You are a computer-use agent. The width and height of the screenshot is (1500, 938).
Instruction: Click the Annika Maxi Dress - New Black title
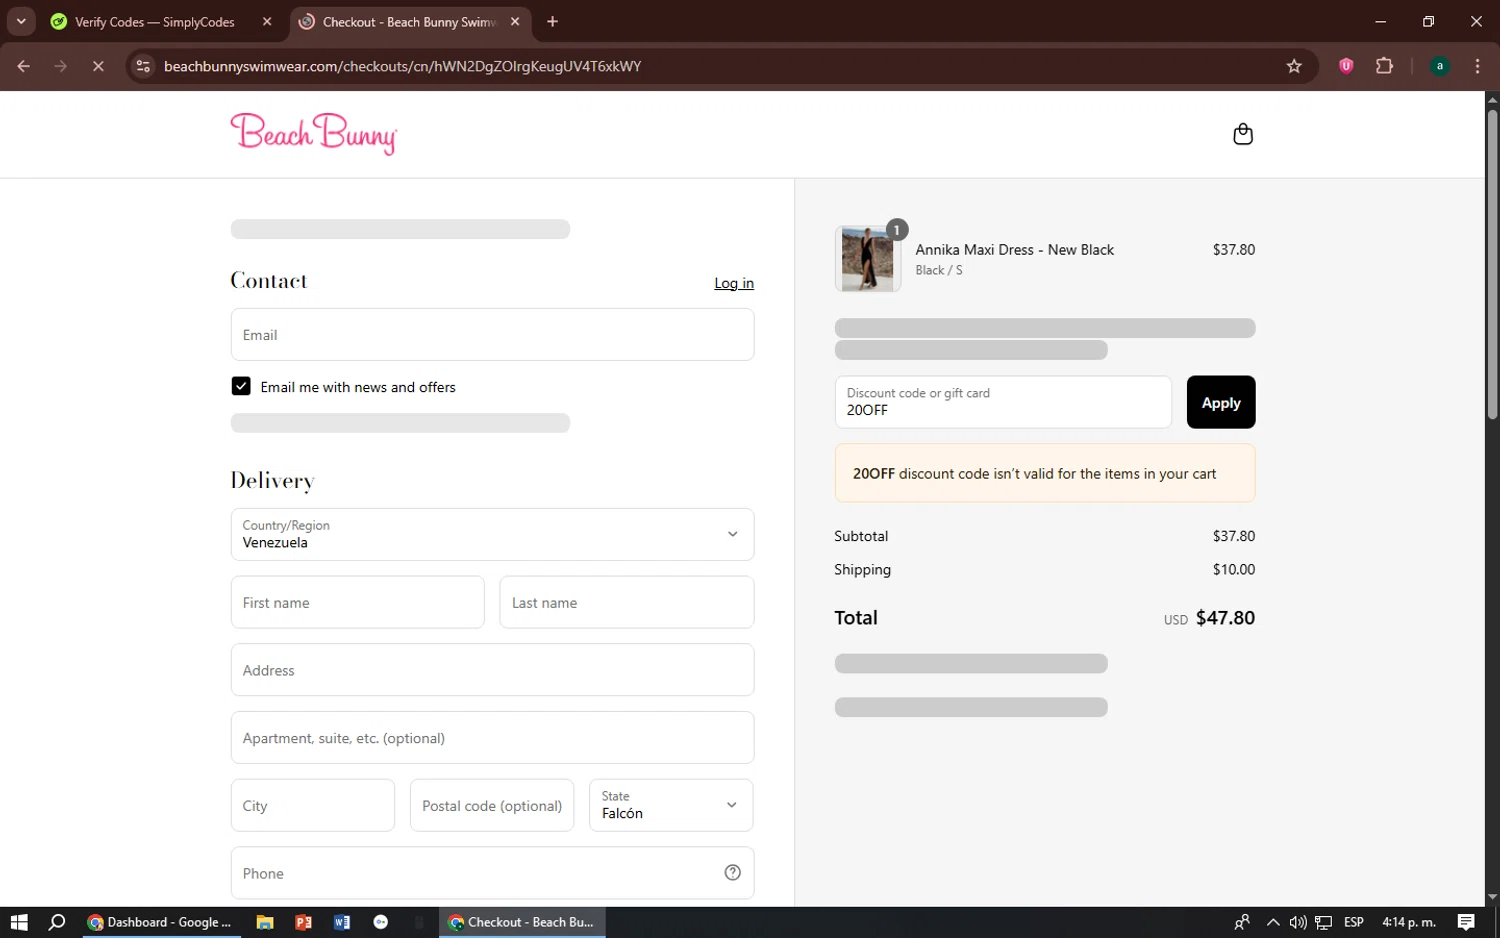click(1014, 250)
